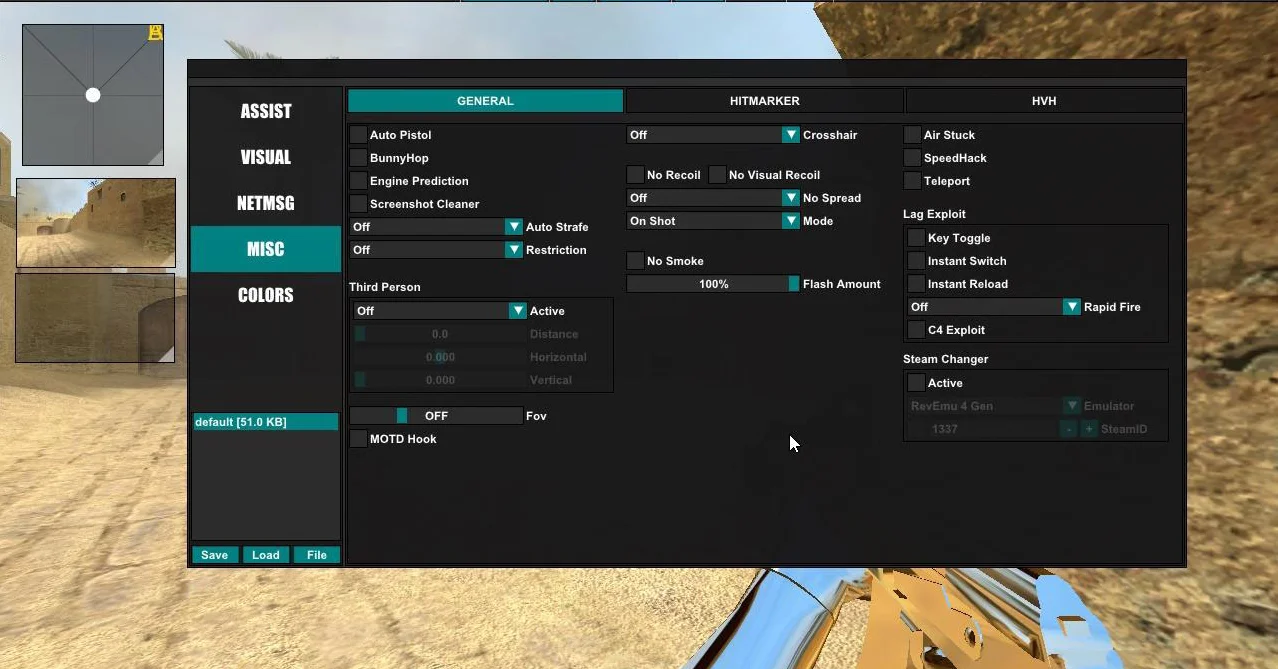The height and width of the screenshot is (669, 1278).
Task: Open the Crosshair dropdown
Action: point(712,135)
